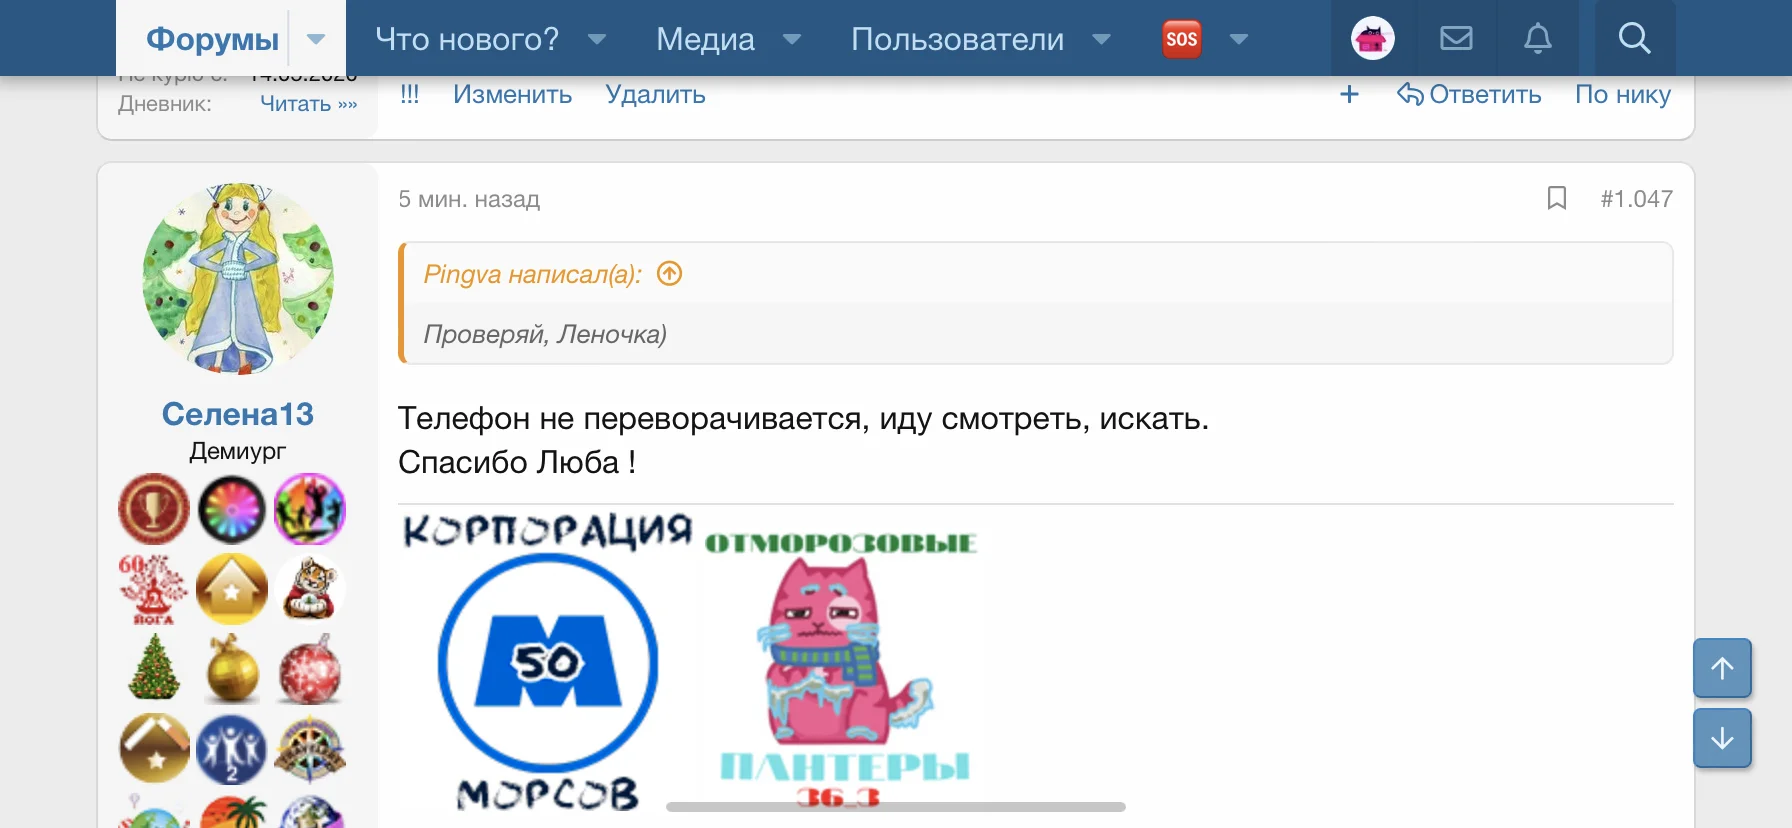Click the red ornament ball badge
1792x828 pixels.
coord(310,669)
